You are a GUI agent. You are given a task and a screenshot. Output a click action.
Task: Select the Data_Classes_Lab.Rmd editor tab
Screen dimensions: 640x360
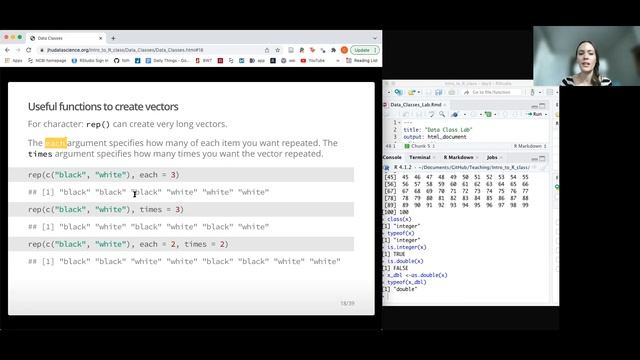[x=416, y=105]
